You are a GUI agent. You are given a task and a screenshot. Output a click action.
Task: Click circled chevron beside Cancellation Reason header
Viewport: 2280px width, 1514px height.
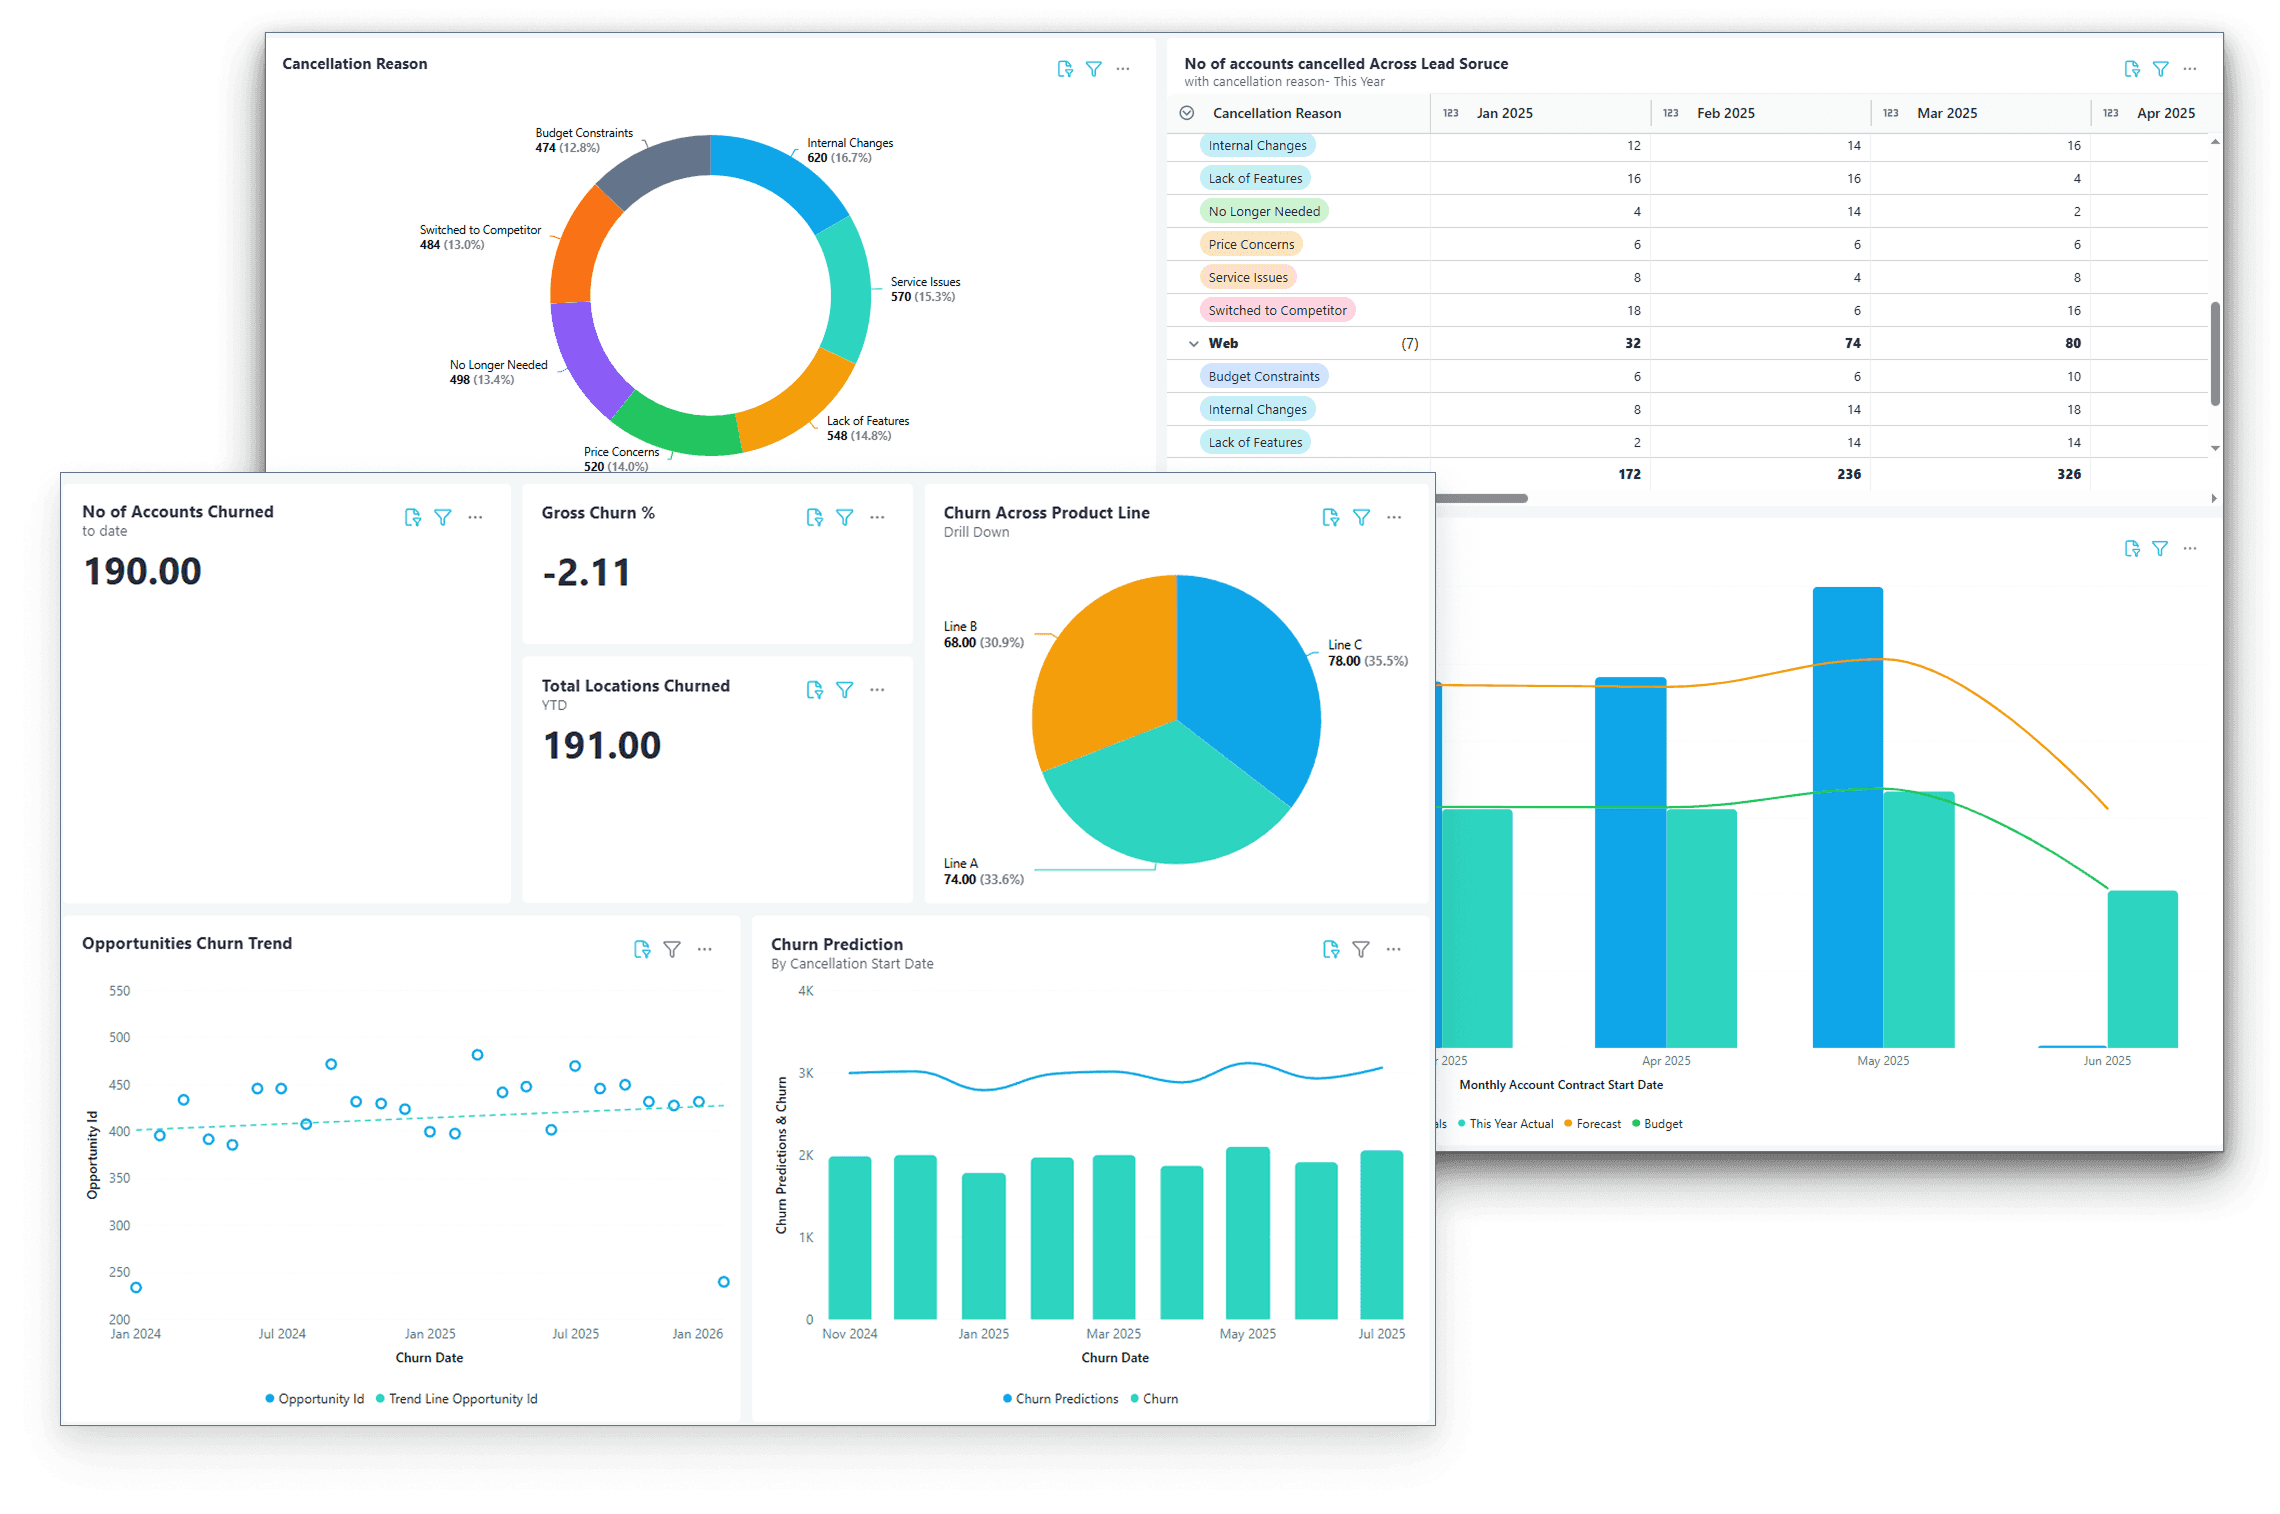point(1187,113)
